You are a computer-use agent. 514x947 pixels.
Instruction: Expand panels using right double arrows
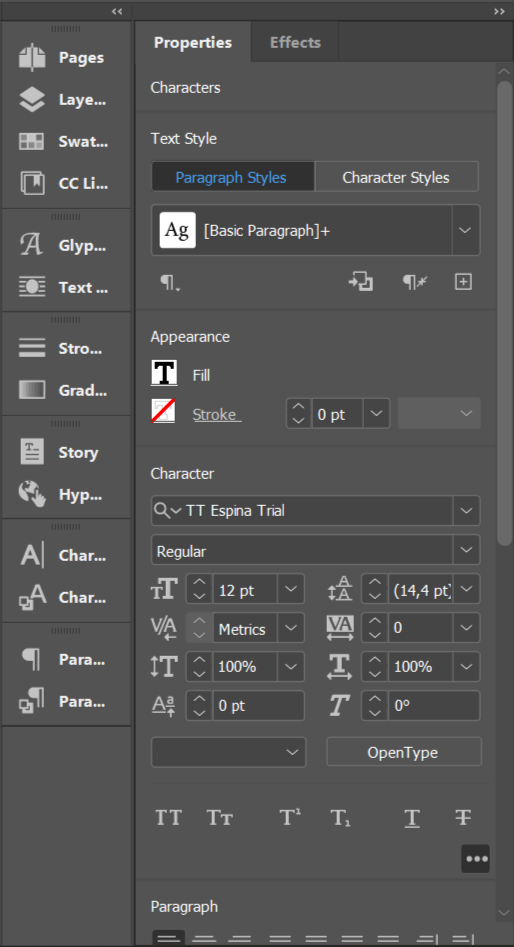coord(499,11)
